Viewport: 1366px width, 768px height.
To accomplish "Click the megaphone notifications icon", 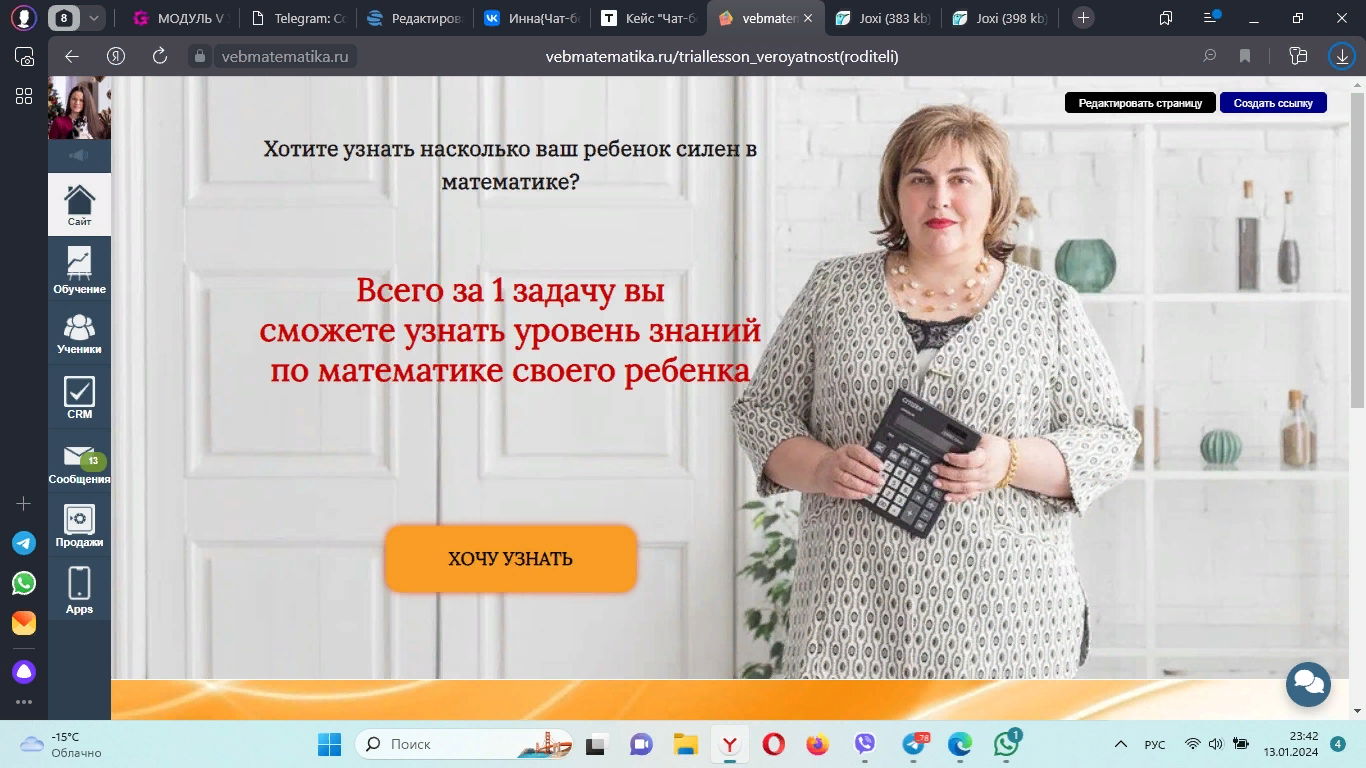I will pyautogui.click(x=79, y=155).
